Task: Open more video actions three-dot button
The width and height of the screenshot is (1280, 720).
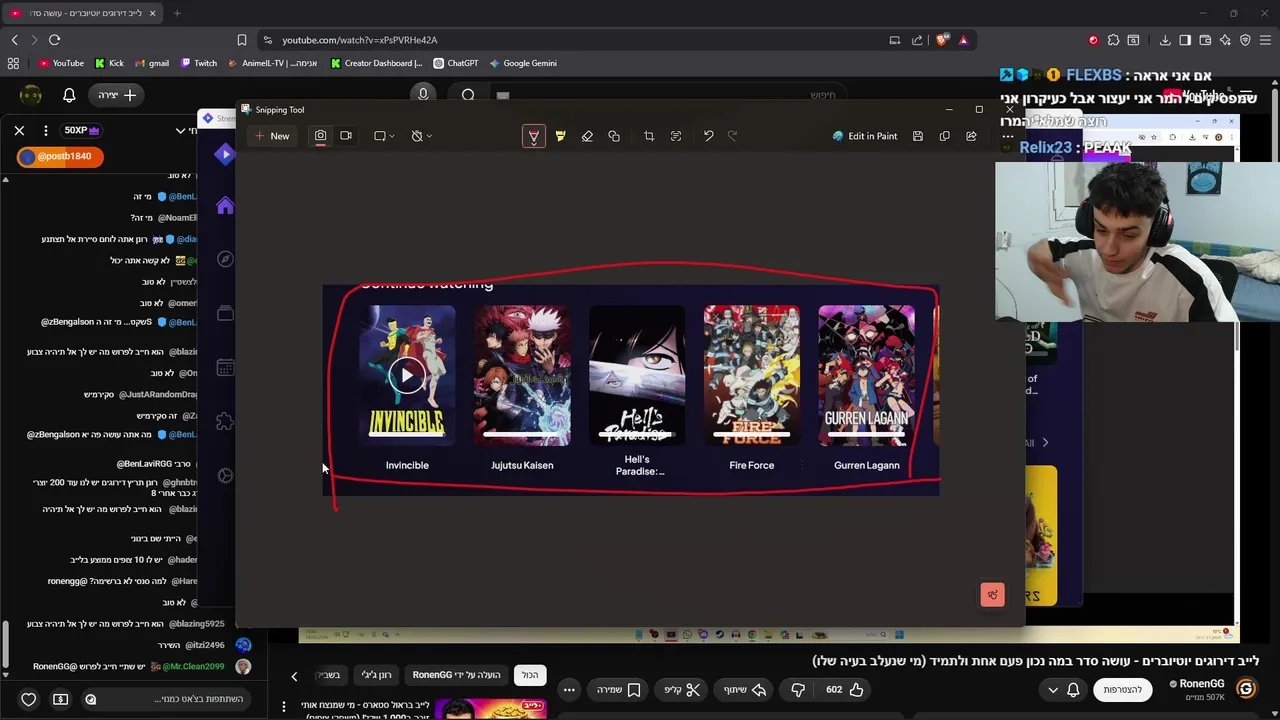Action: (x=569, y=689)
